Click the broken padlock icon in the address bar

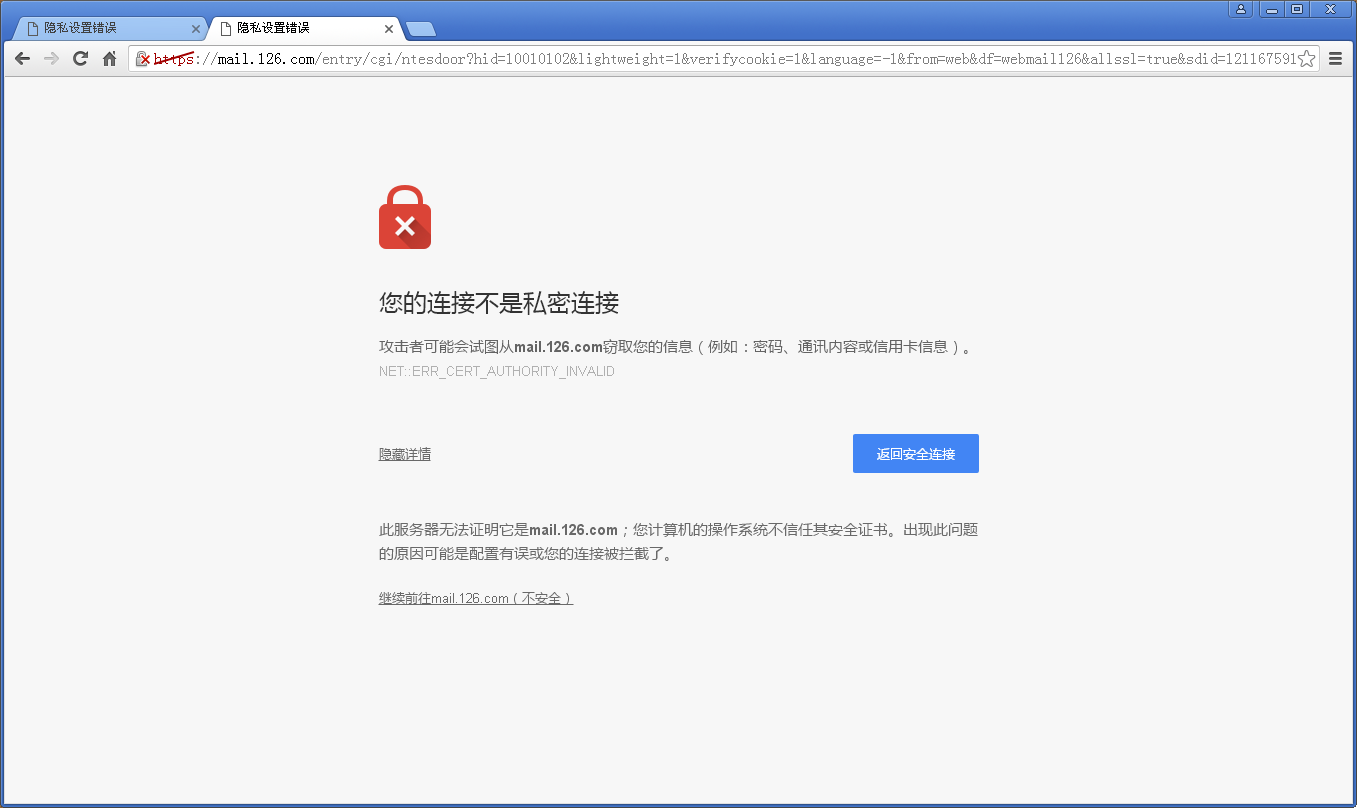(x=143, y=59)
